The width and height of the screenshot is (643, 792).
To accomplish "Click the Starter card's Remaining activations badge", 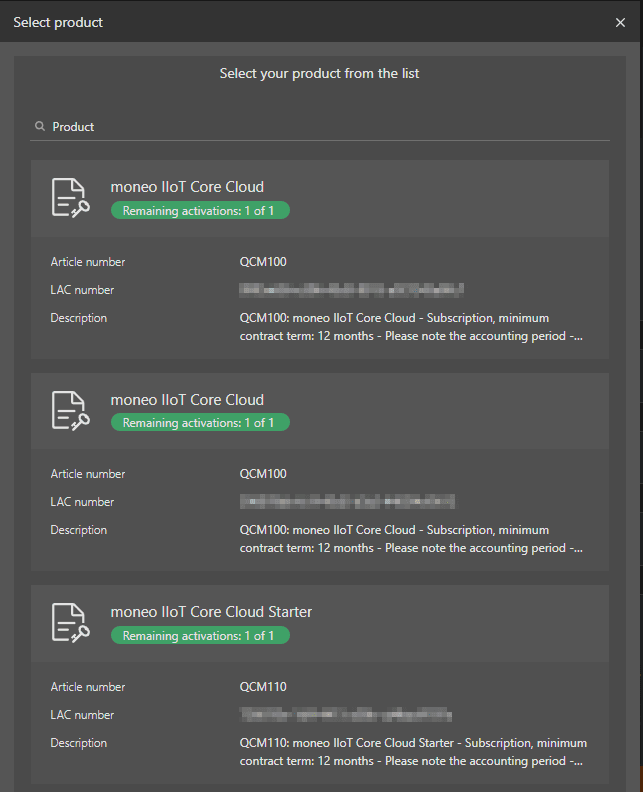I will tap(200, 635).
